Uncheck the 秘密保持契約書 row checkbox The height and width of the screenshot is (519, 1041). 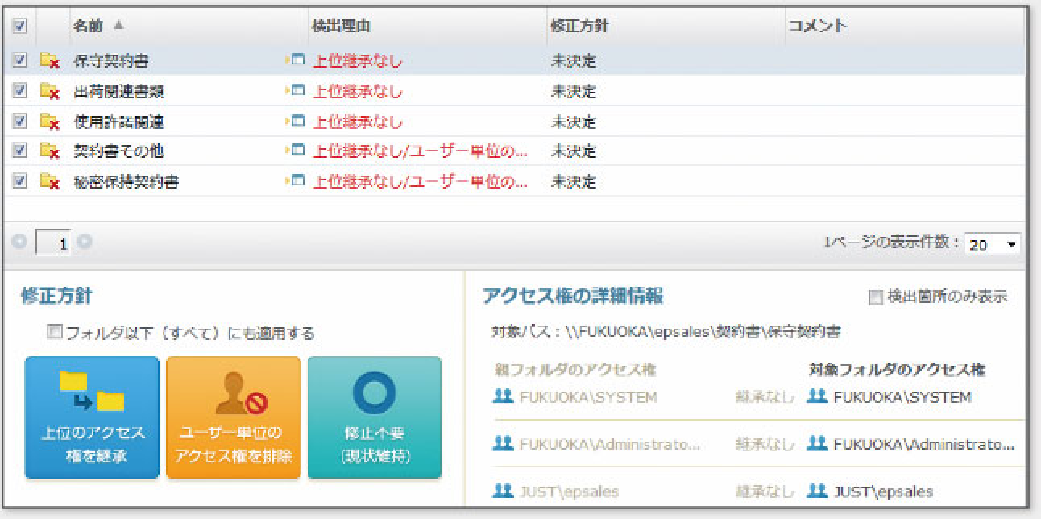[x=20, y=181]
